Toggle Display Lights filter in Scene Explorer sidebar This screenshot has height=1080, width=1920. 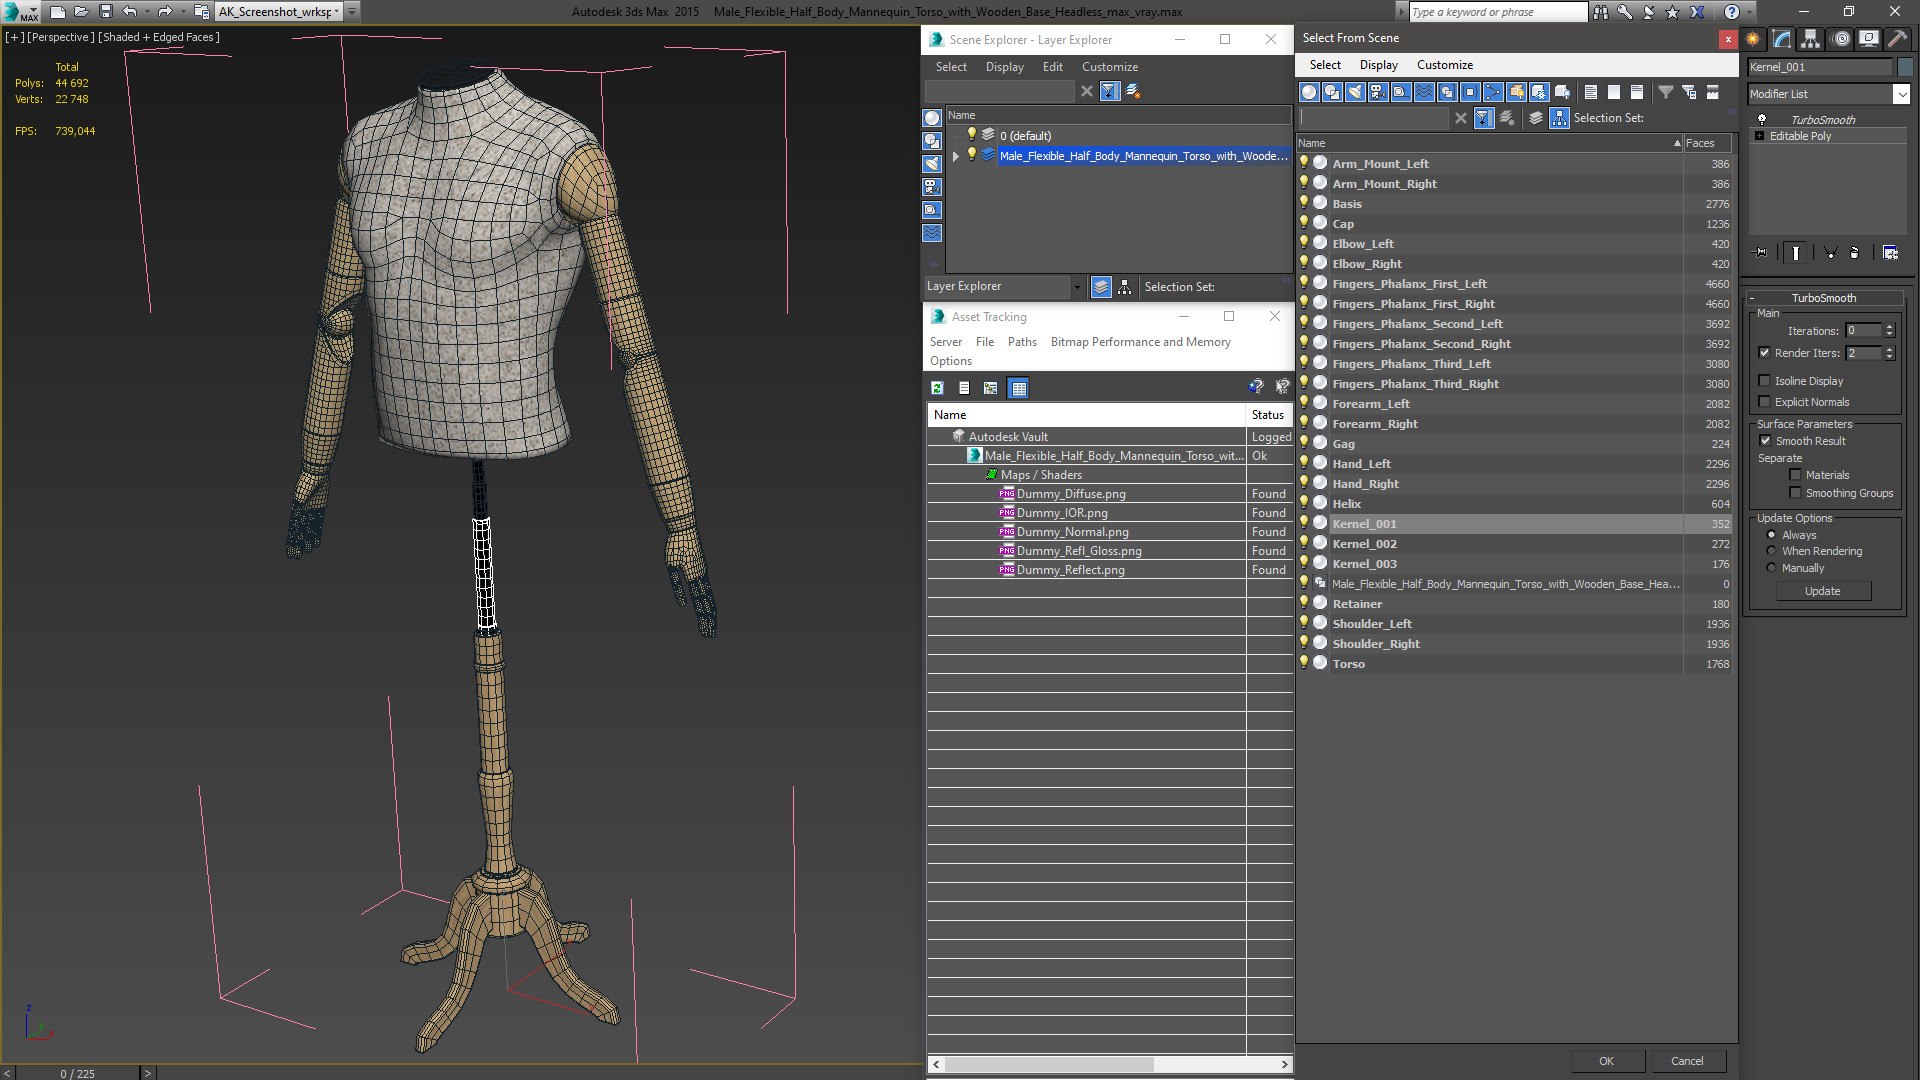click(932, 164)
